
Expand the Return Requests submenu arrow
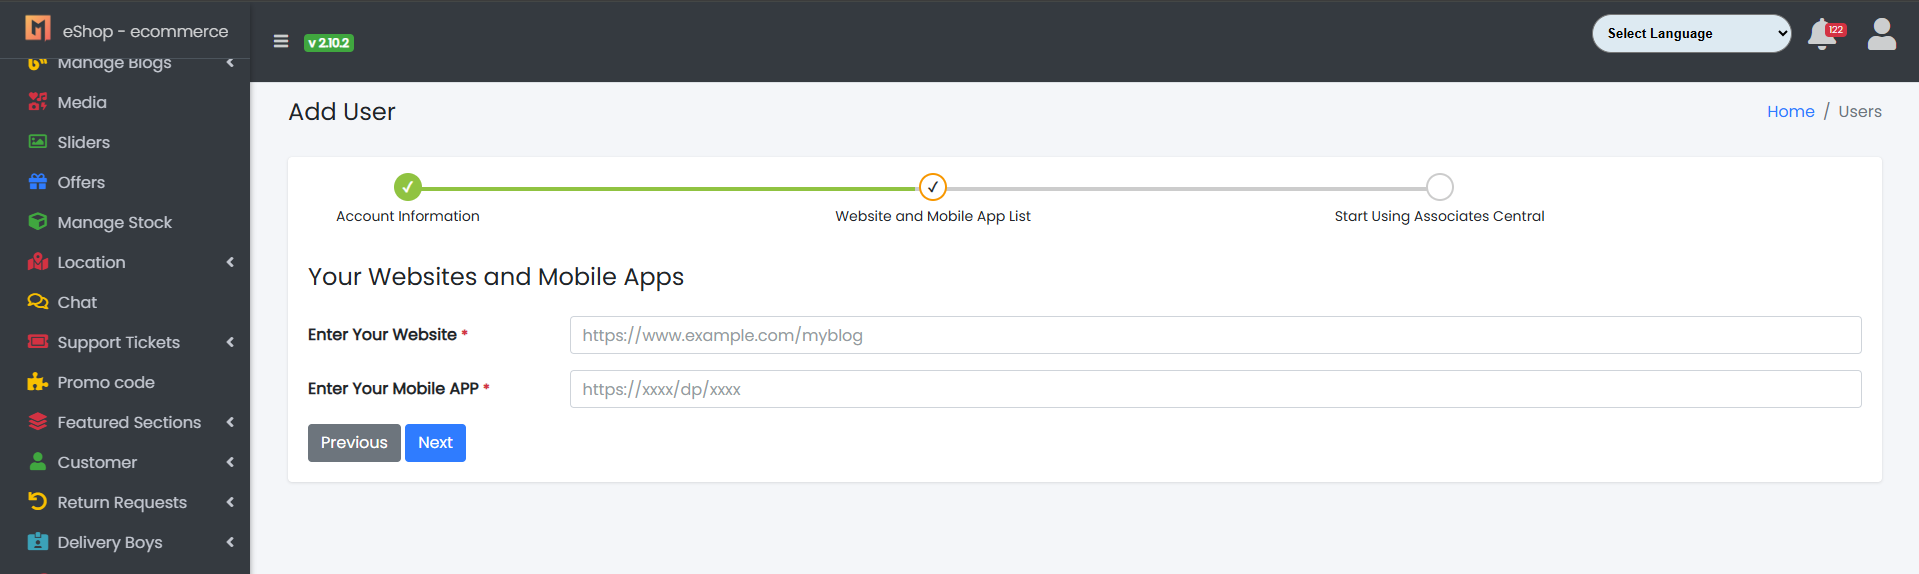(x=230, y=502)
